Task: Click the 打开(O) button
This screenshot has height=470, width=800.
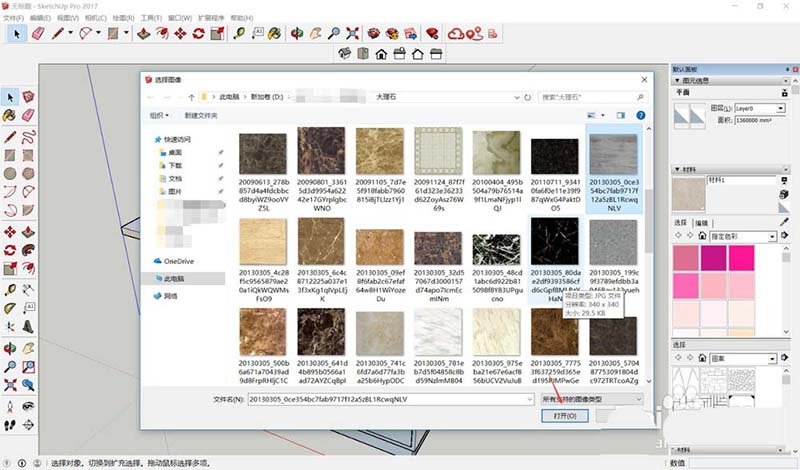Action: pyautogui.click(x=565, y=415)
